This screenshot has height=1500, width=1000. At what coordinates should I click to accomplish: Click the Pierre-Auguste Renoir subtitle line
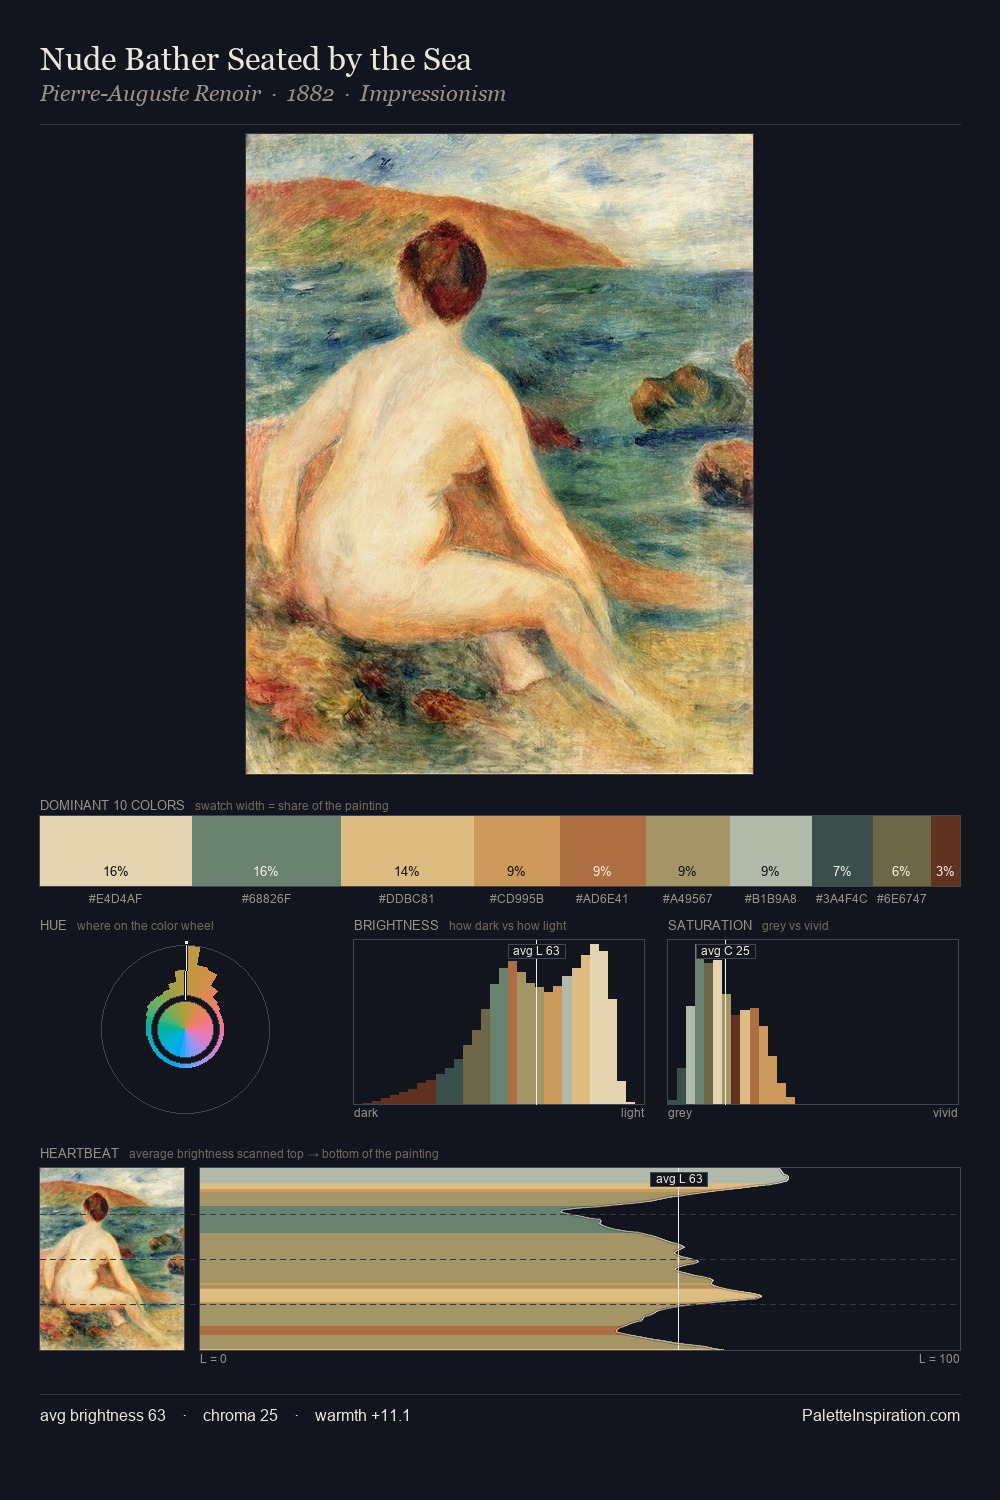[273, 94]
